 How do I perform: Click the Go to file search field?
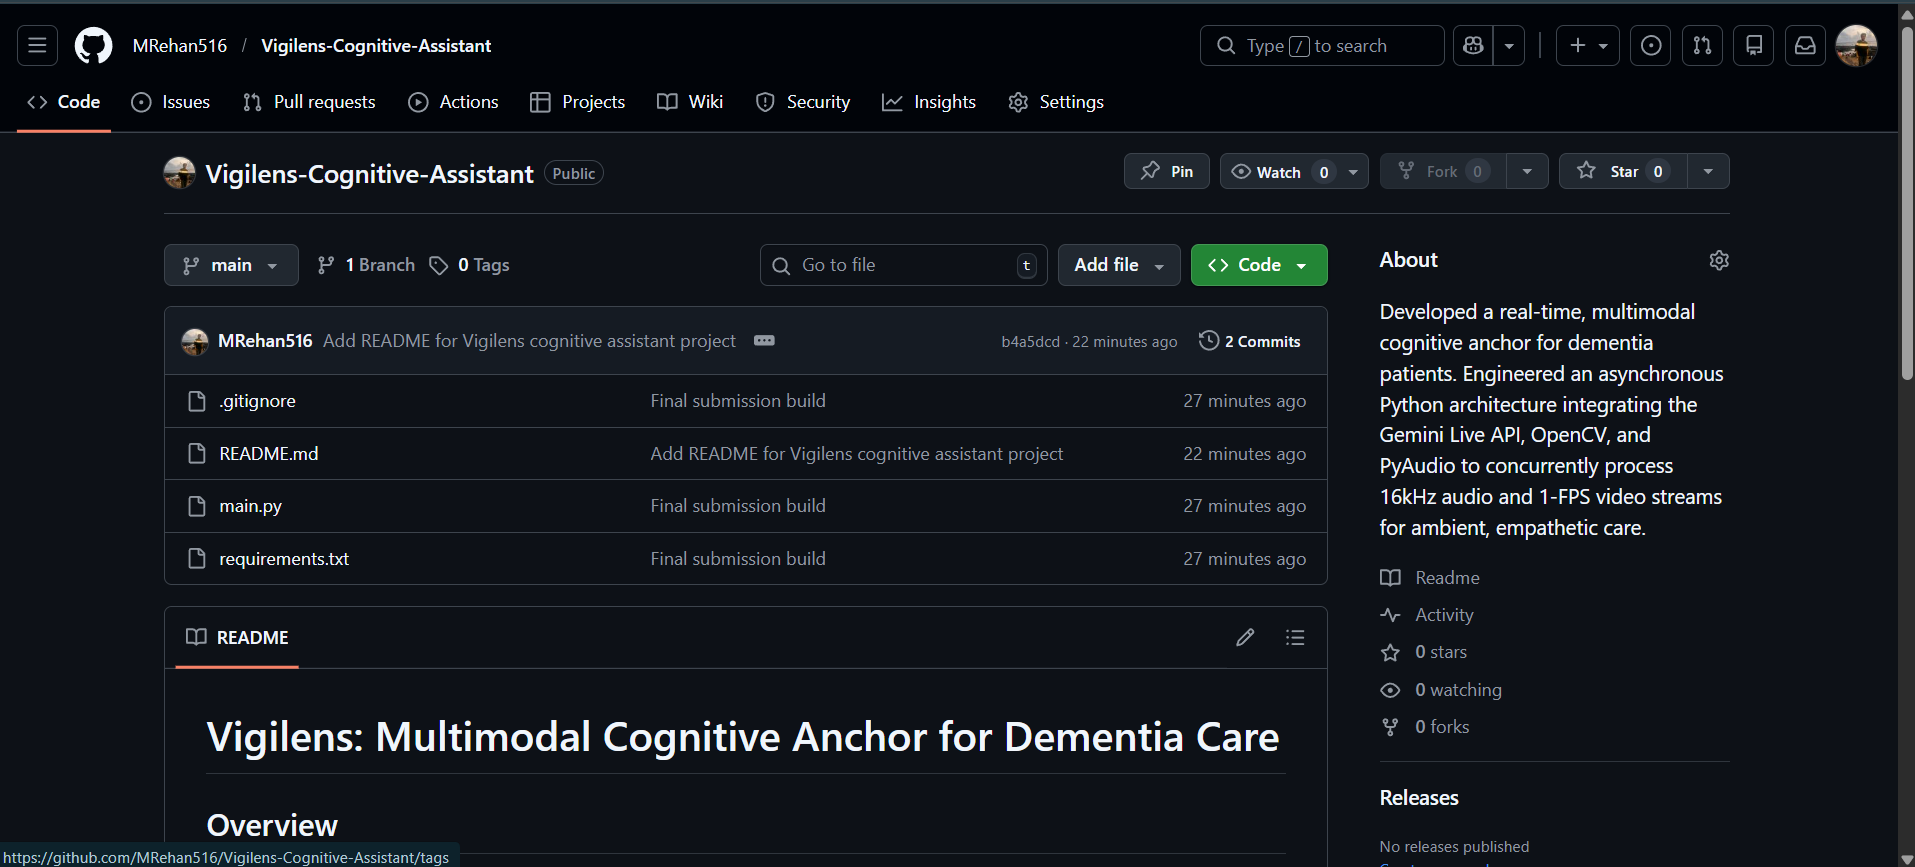pyautogui.click(x=904, y=265)
